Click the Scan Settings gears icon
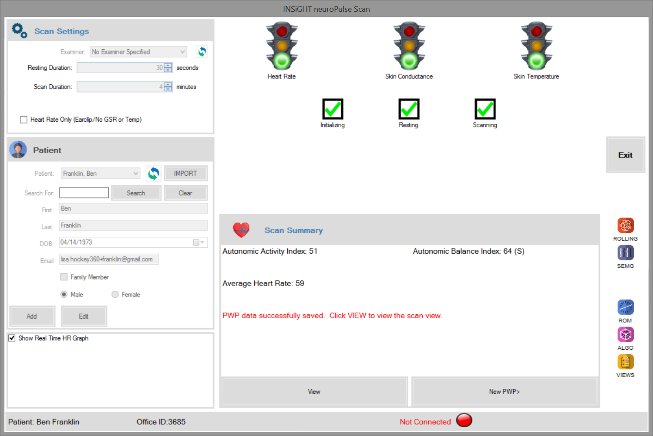 coord(19,30)
